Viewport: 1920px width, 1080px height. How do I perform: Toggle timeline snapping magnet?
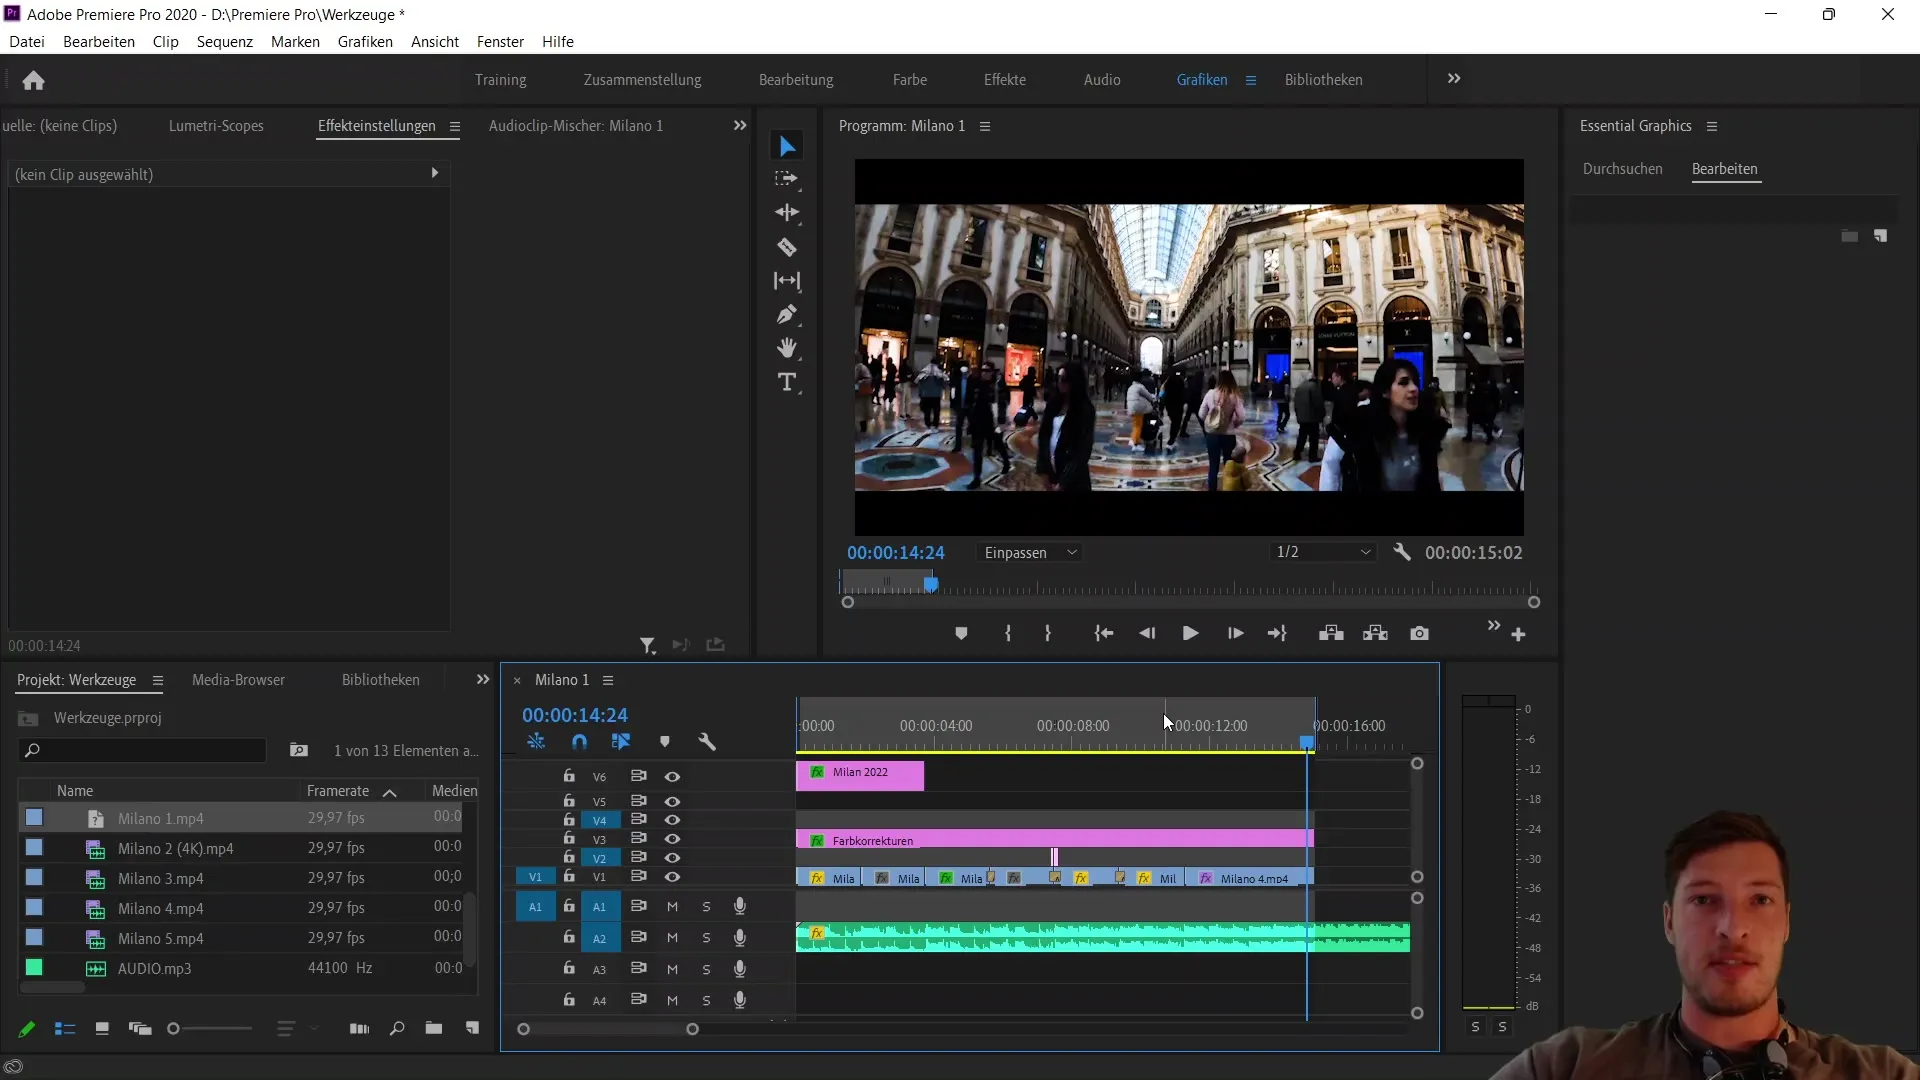[579, 742]
